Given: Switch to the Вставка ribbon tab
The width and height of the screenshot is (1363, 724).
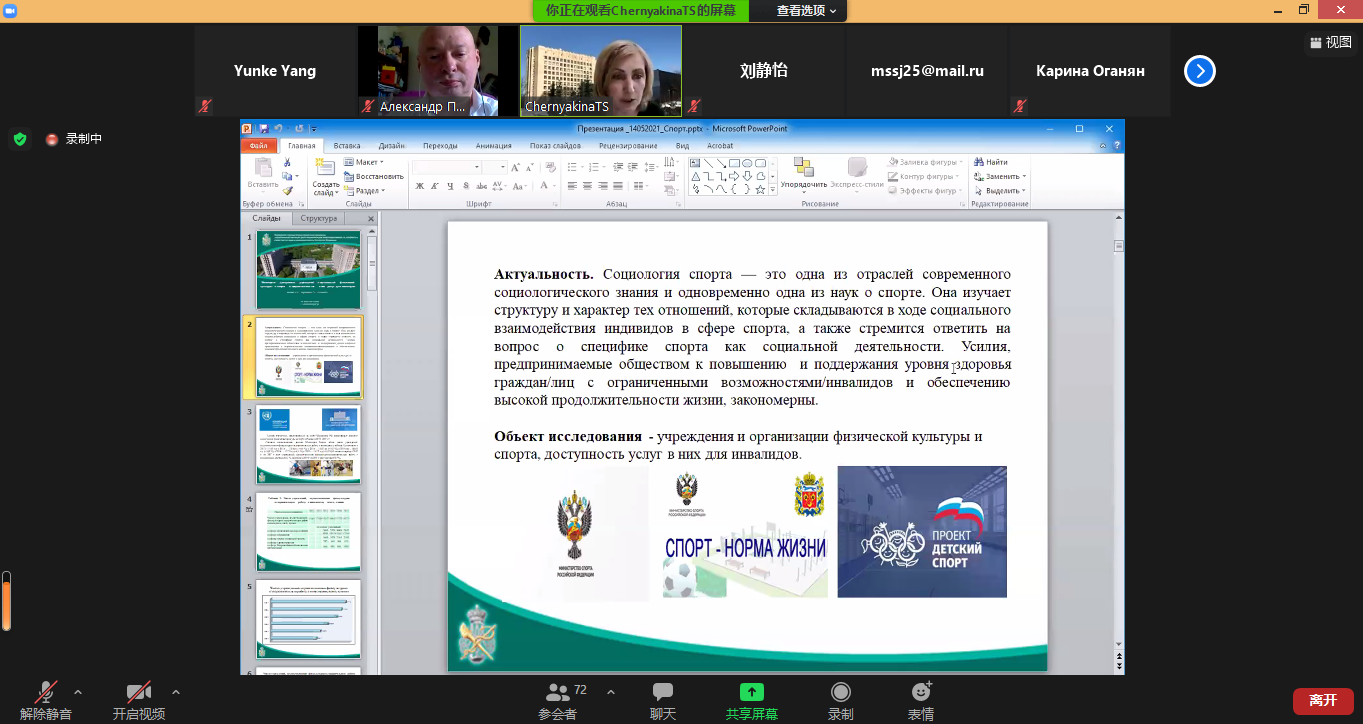Looking at the screenshot, I should coord(347,146).
